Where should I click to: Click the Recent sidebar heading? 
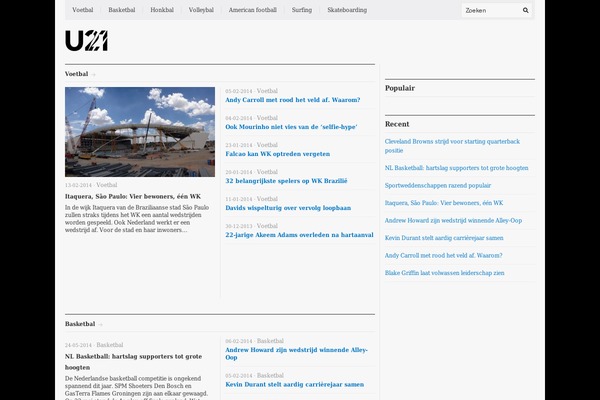coord(397,124)
